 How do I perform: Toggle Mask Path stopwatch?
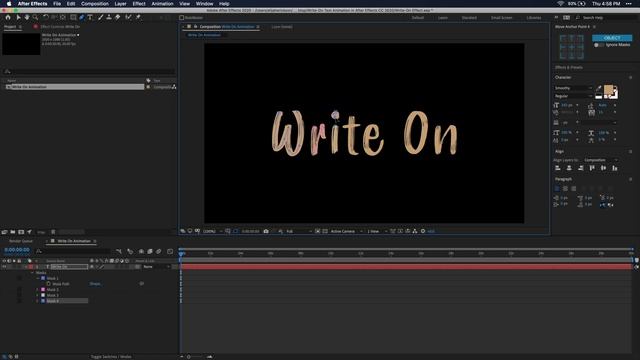pos(49,284)
